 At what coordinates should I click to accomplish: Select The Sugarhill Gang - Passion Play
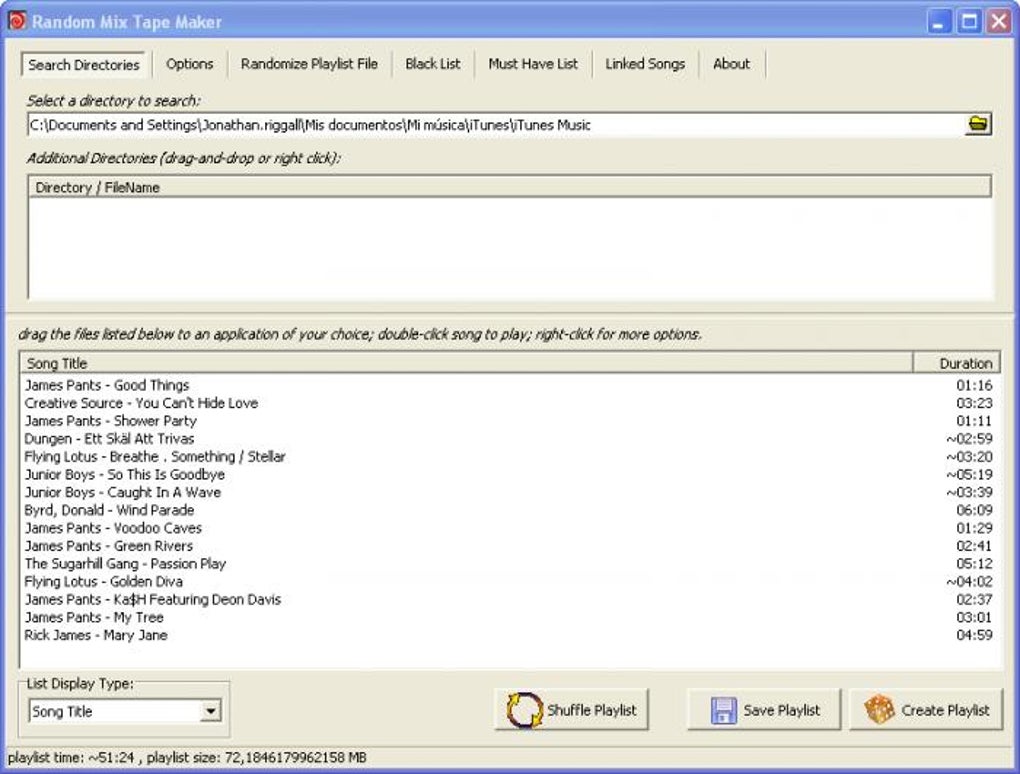[x=509, y=564]
